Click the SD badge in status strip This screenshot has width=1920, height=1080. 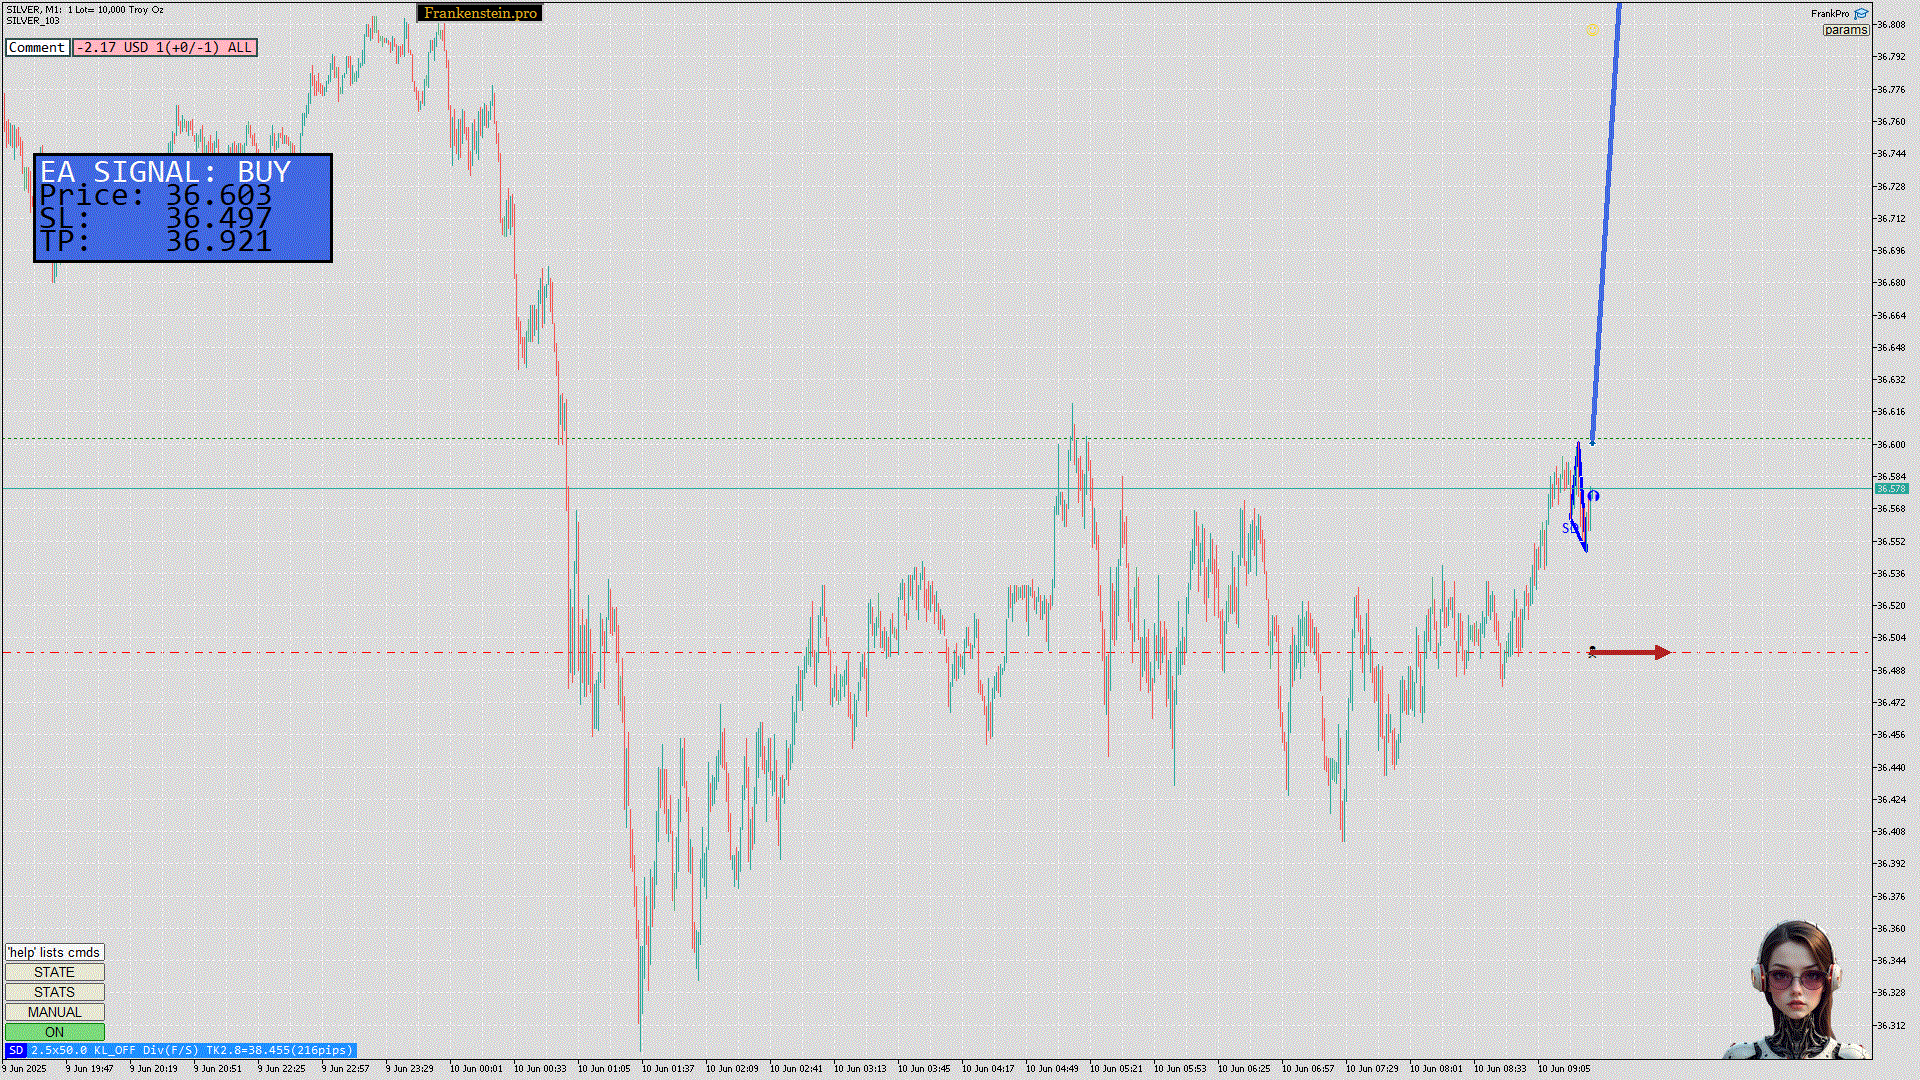(16, 1050)
